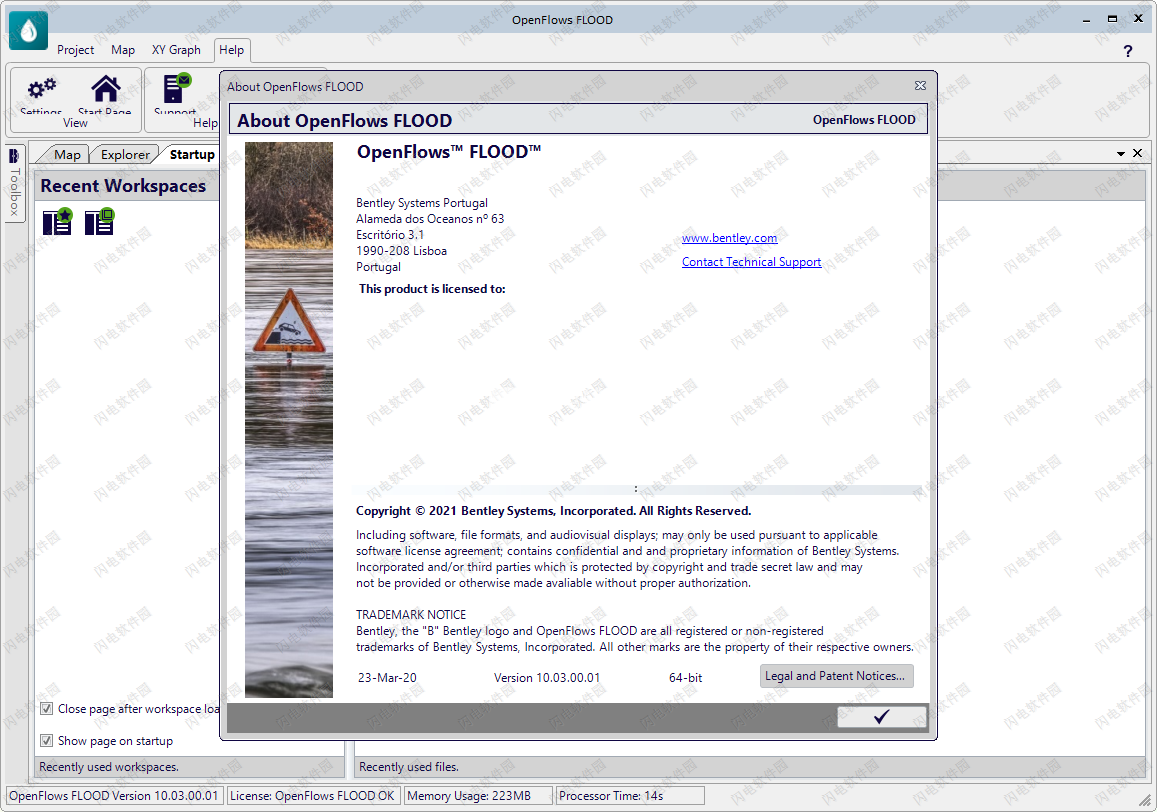Click the flood warning sign image

[289, 323]
